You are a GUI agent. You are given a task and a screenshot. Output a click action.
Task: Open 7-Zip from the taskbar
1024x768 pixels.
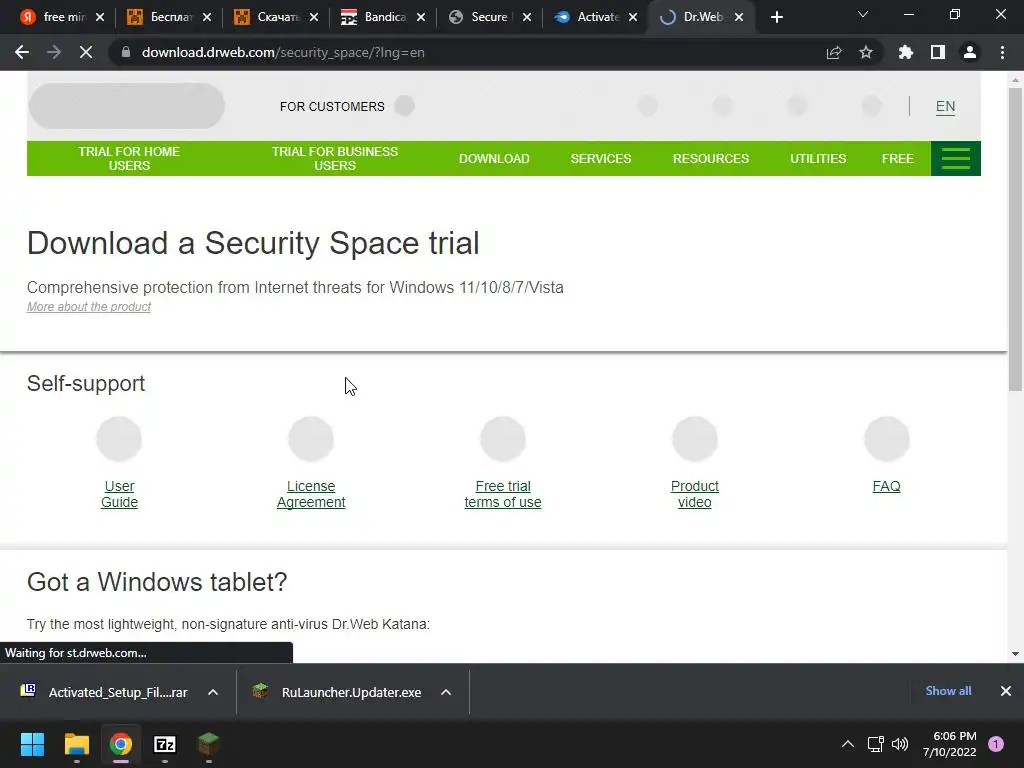coord(165,744)
